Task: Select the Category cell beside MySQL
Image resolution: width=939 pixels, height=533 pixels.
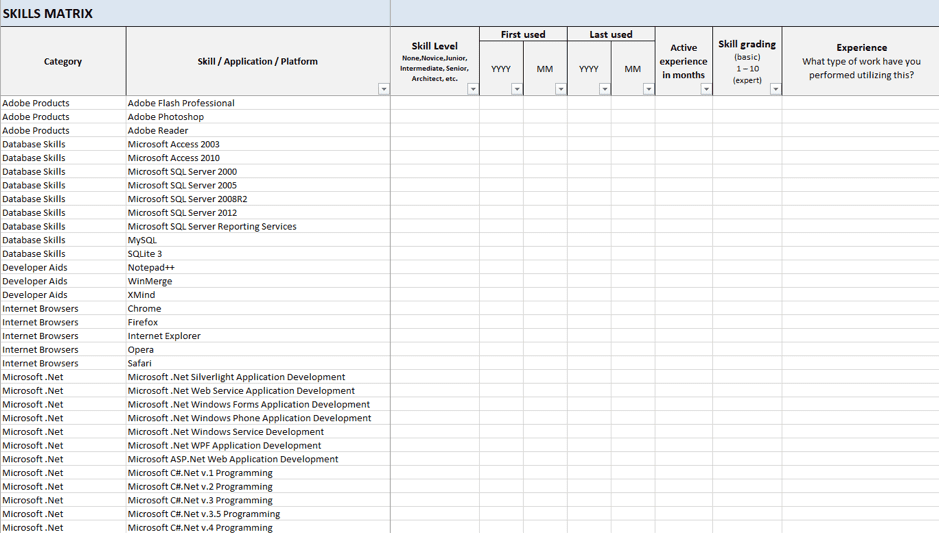Action: tap(63, 240)
